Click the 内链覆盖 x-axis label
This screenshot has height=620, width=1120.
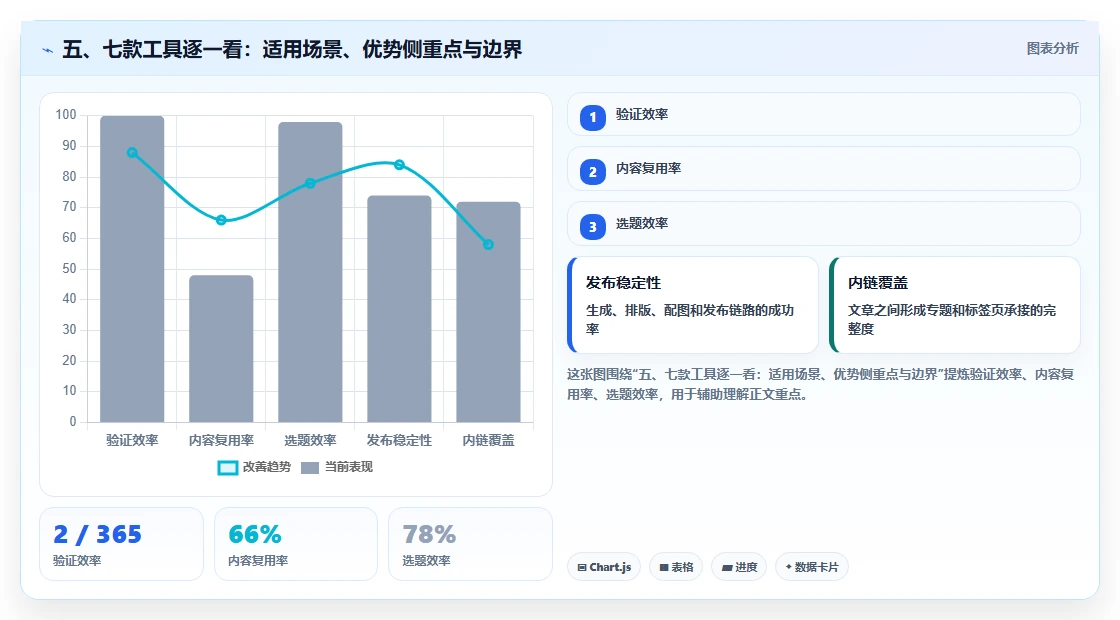tap(489, 441)
